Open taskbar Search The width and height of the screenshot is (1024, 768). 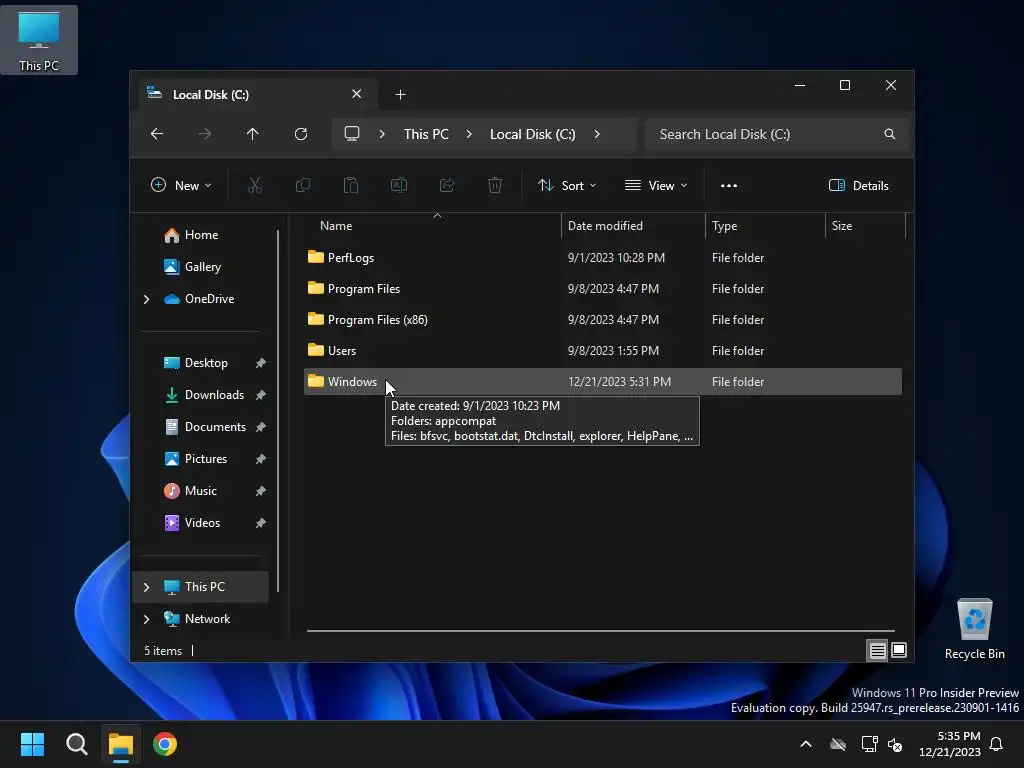[76, 744]
